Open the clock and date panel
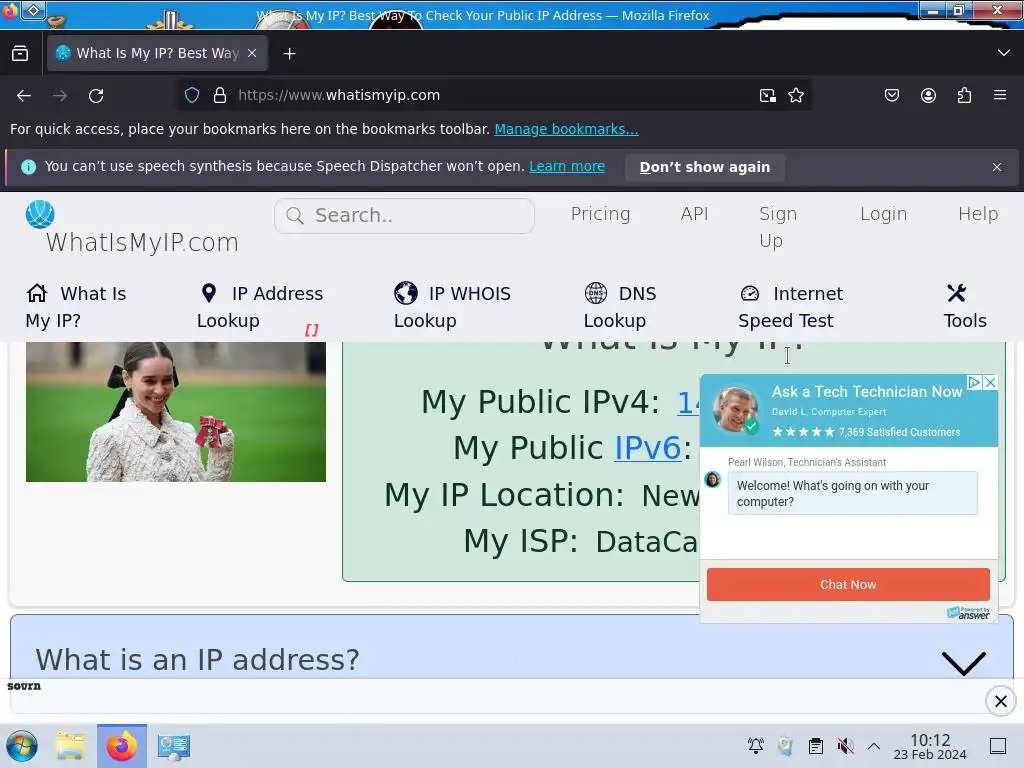Viewport: 1024px width, 768px height. [930, 746]
